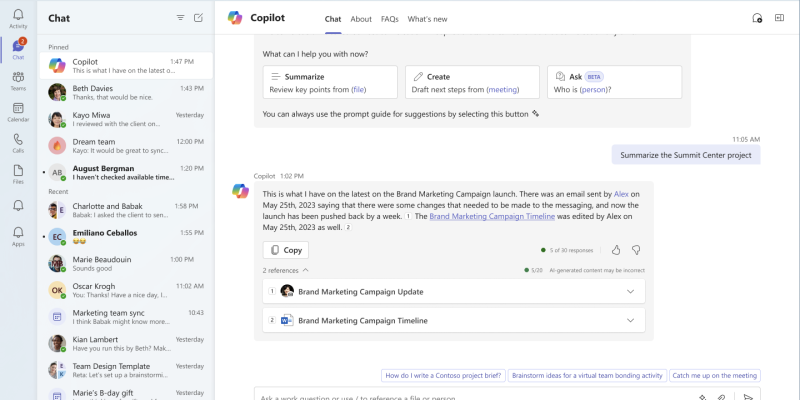Viewport: 800px width, 400px height.
Task: Click the attach paperclip icon
Action: (x=721, y=397)
